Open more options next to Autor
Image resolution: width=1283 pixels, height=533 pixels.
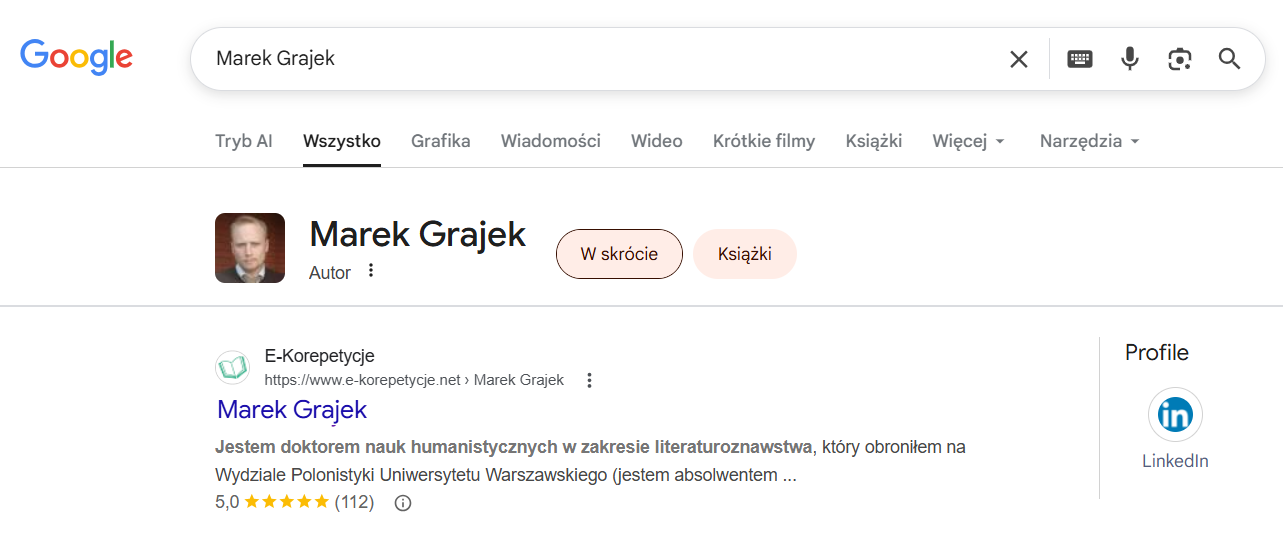371,271
